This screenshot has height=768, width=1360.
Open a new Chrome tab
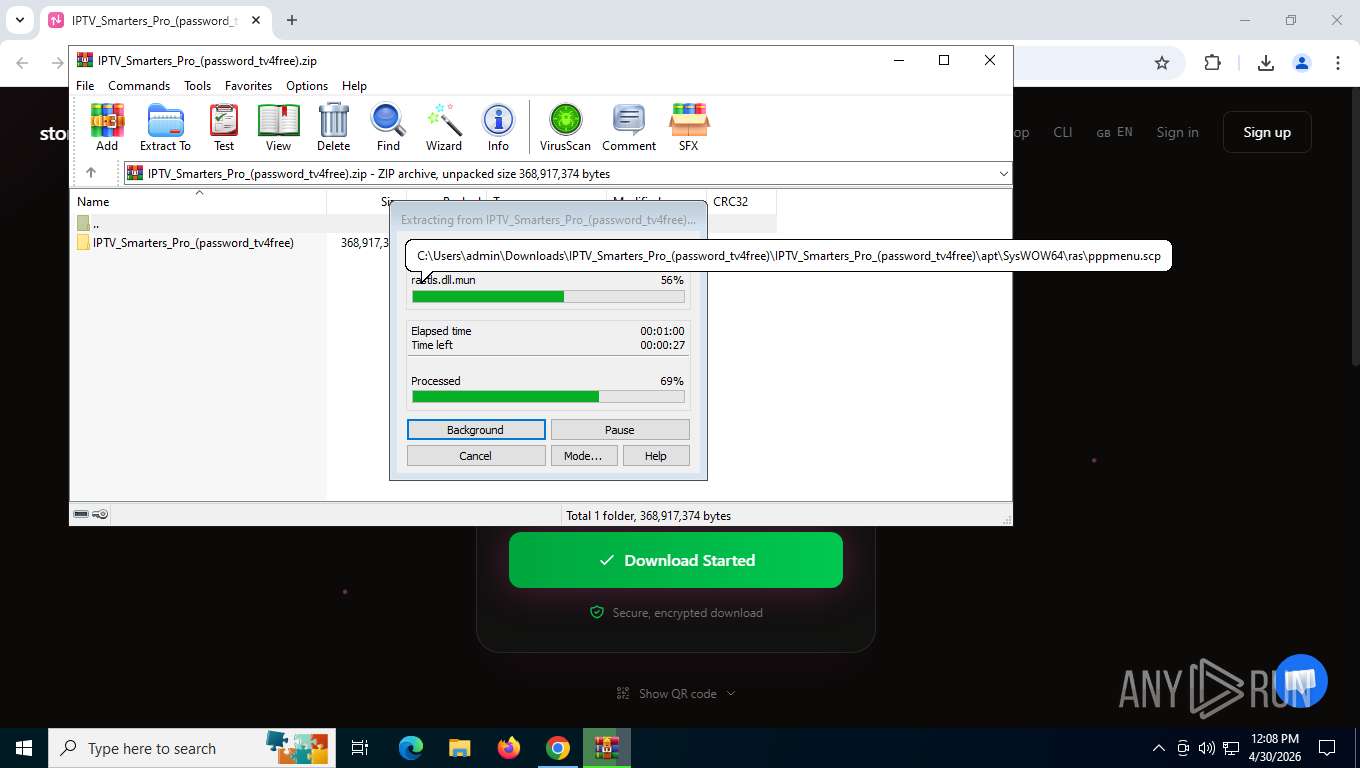(292, 20)
